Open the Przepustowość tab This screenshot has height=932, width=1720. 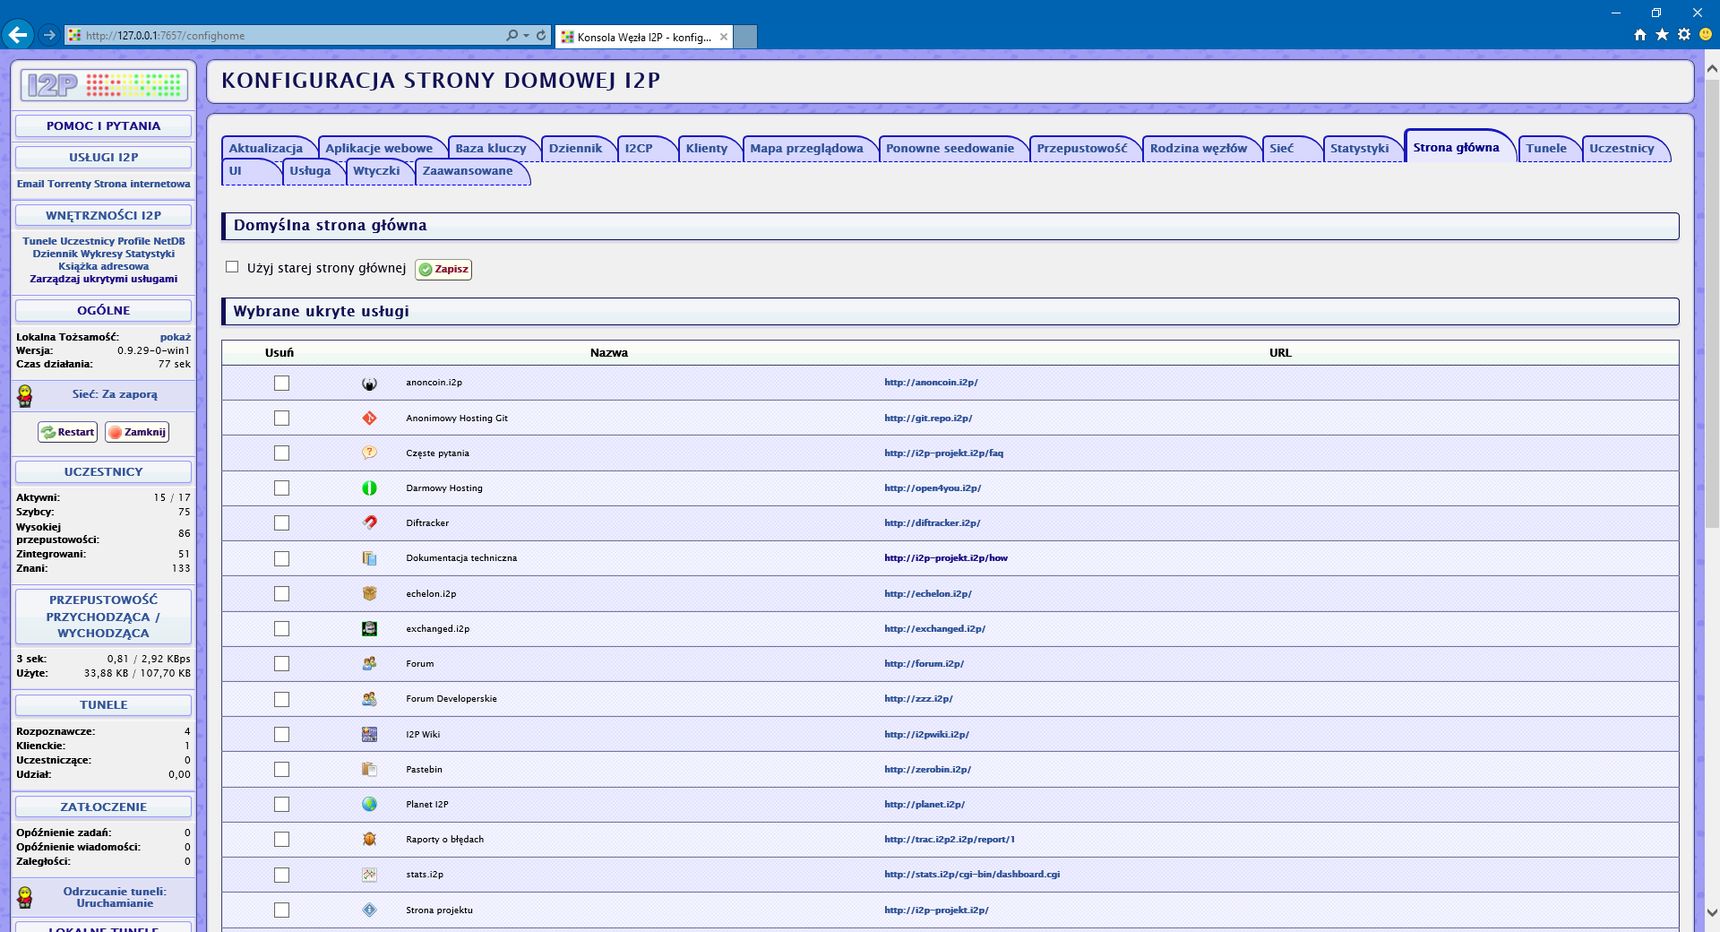pyautogui.click(x=1082, y=148)
